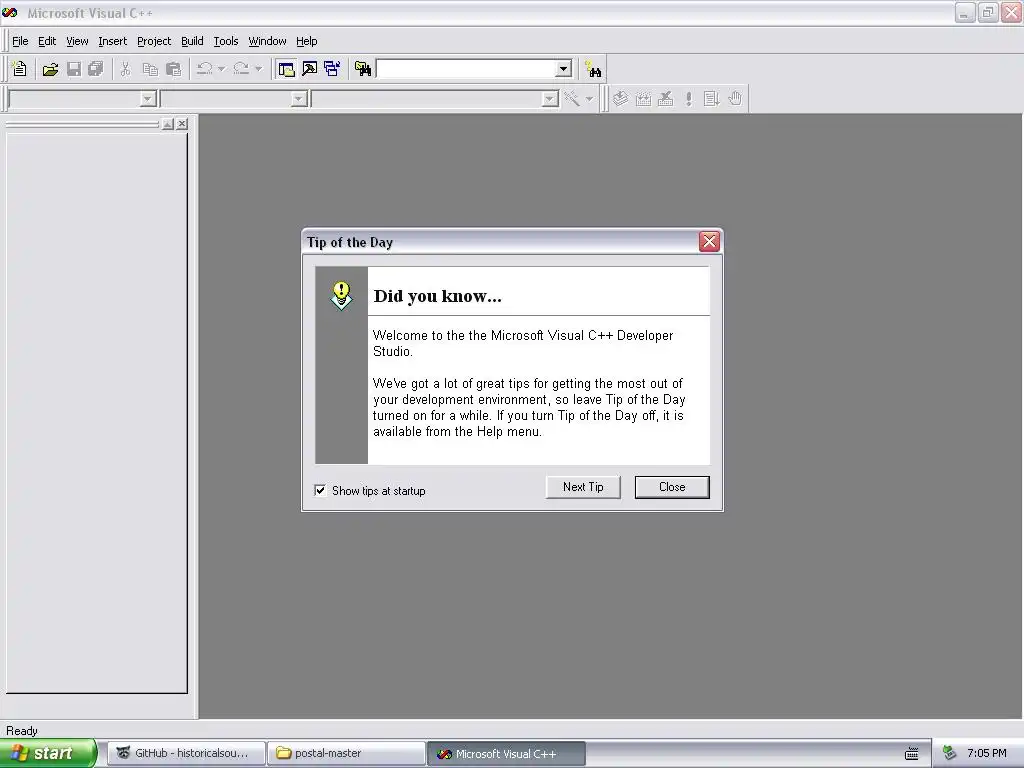Click the Windows start button
The height and width of the screenshot is (768, 1024).
coord(48,754)
